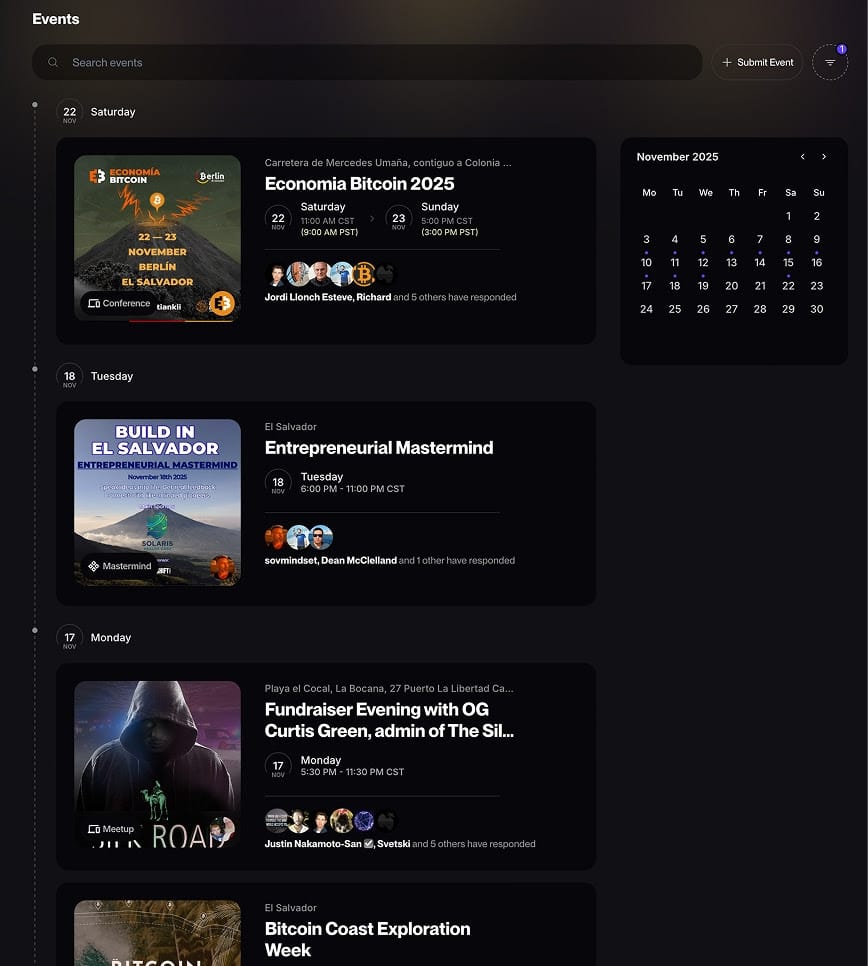Click the Meetup tag badge
Image resolution: width=868 pixels, height=966 pixels.
click(111, 829)
